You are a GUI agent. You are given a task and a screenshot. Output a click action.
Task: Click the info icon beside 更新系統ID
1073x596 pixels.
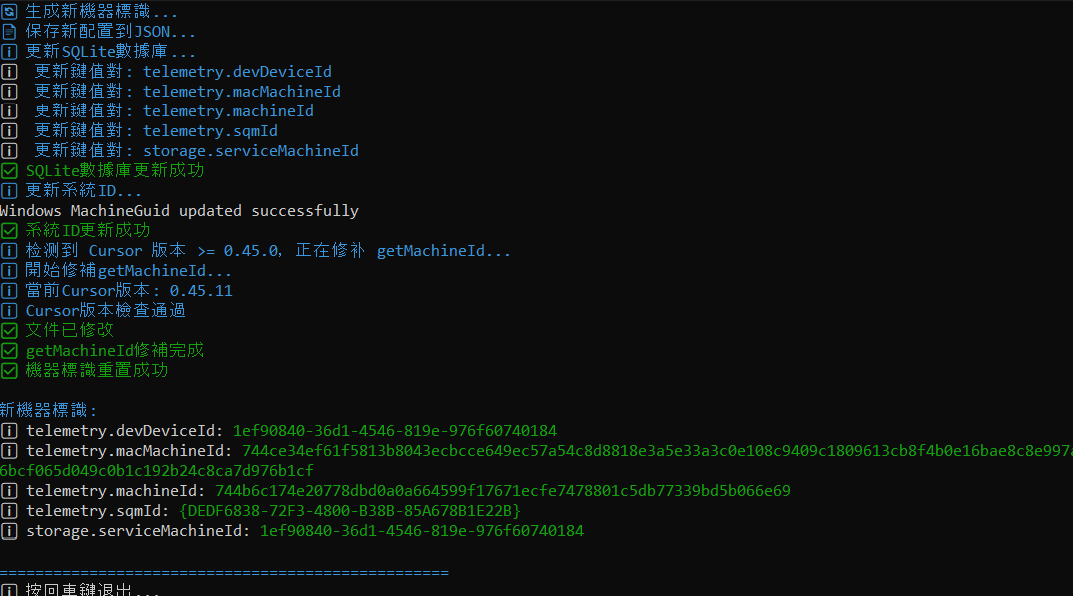point(9,191)
